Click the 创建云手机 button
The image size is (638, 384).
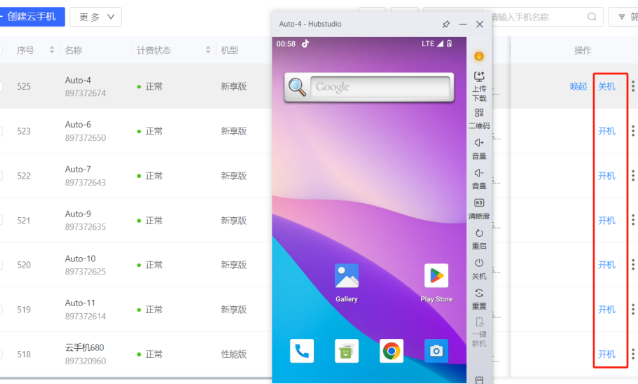(x=32, y=17)
